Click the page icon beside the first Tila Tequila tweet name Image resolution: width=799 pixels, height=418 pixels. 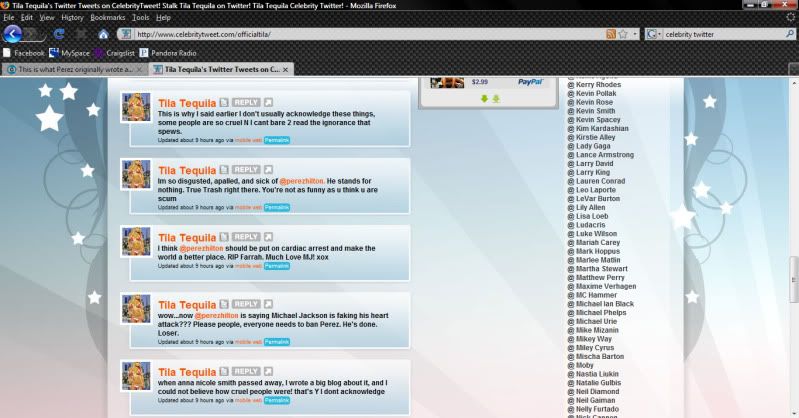coord(224,103)
